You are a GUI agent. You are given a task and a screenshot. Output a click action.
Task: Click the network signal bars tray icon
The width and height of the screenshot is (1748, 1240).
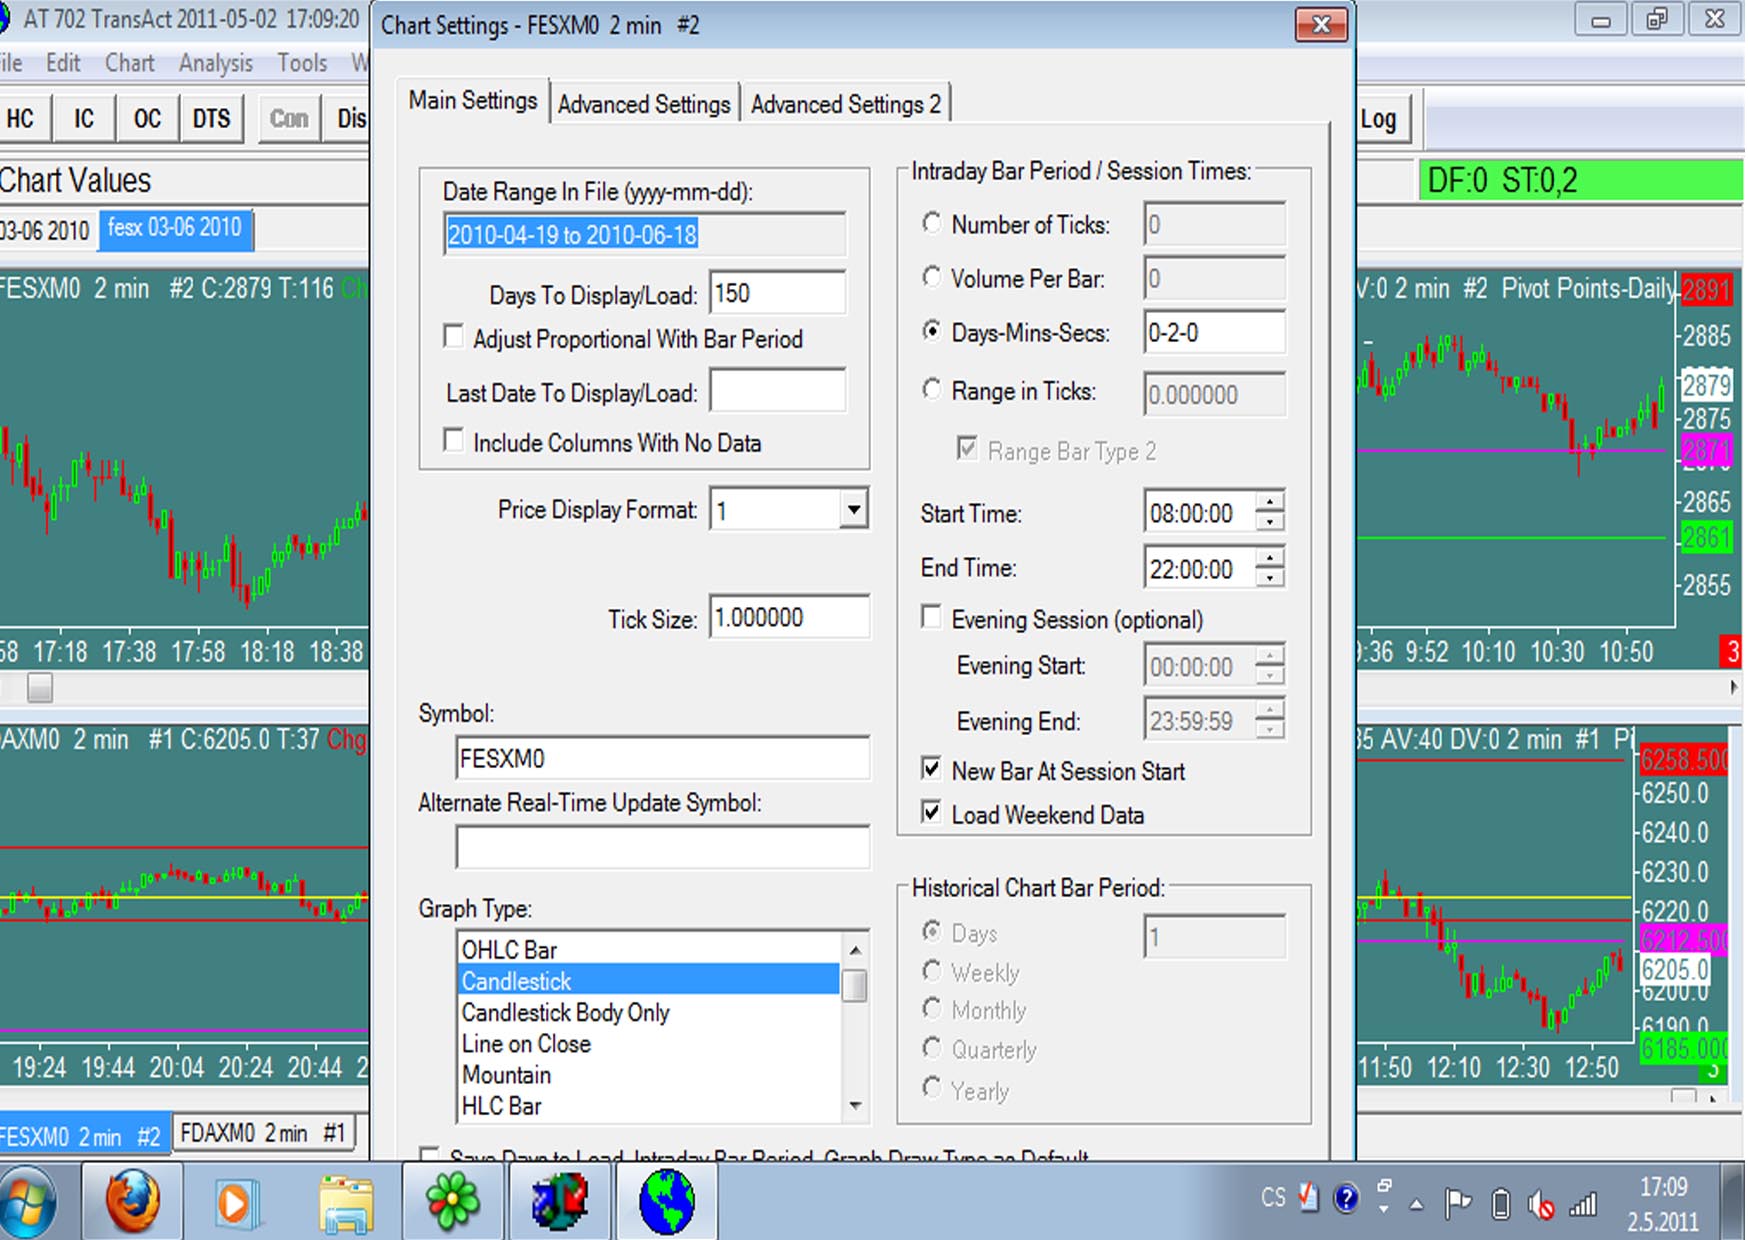(1583, 1204)
